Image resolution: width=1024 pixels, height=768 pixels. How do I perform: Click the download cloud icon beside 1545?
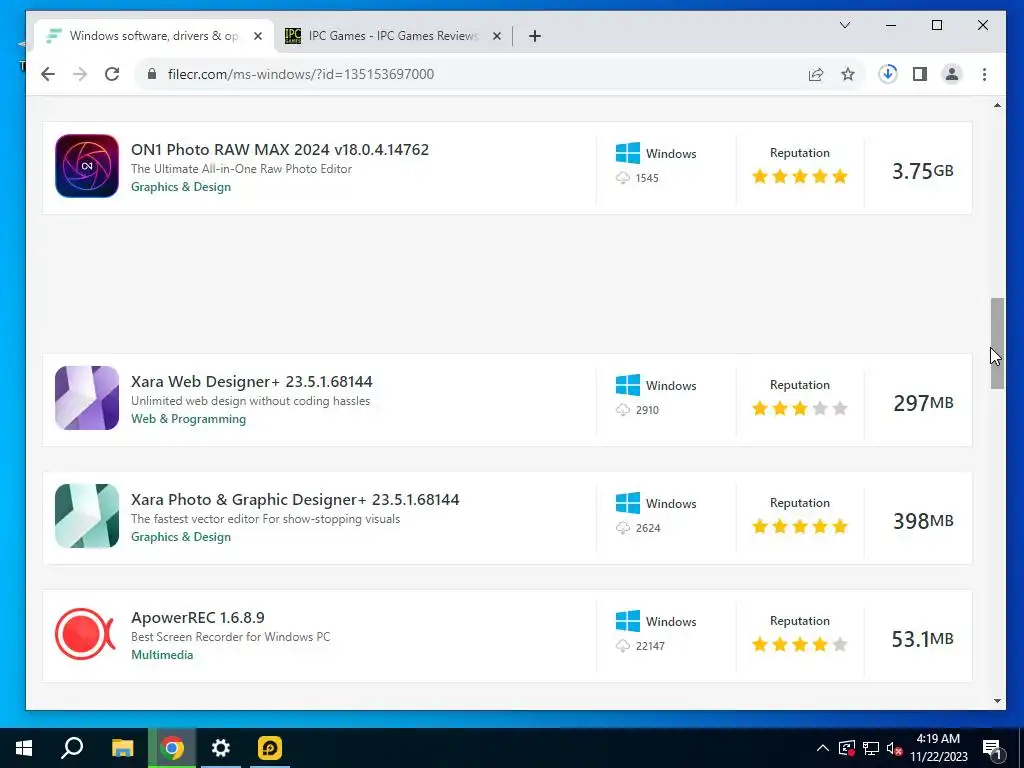click(x=623, y=178)
